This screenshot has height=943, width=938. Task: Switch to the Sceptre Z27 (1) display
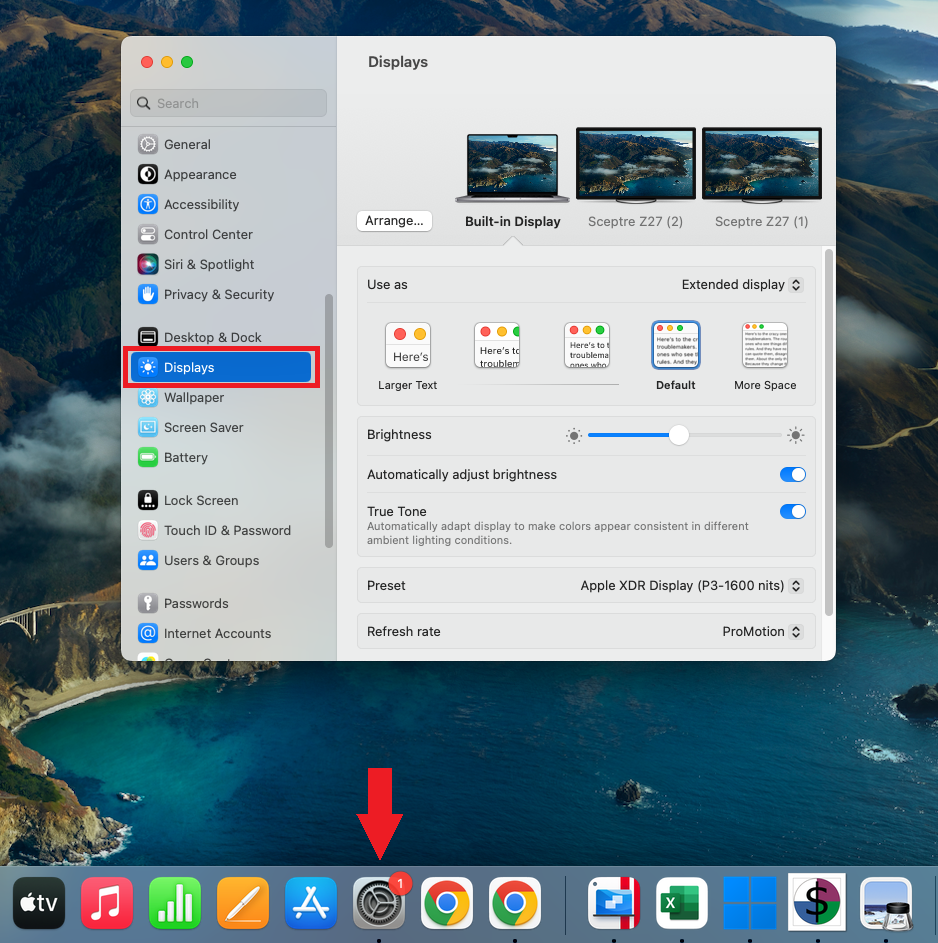tap(761, 165)
